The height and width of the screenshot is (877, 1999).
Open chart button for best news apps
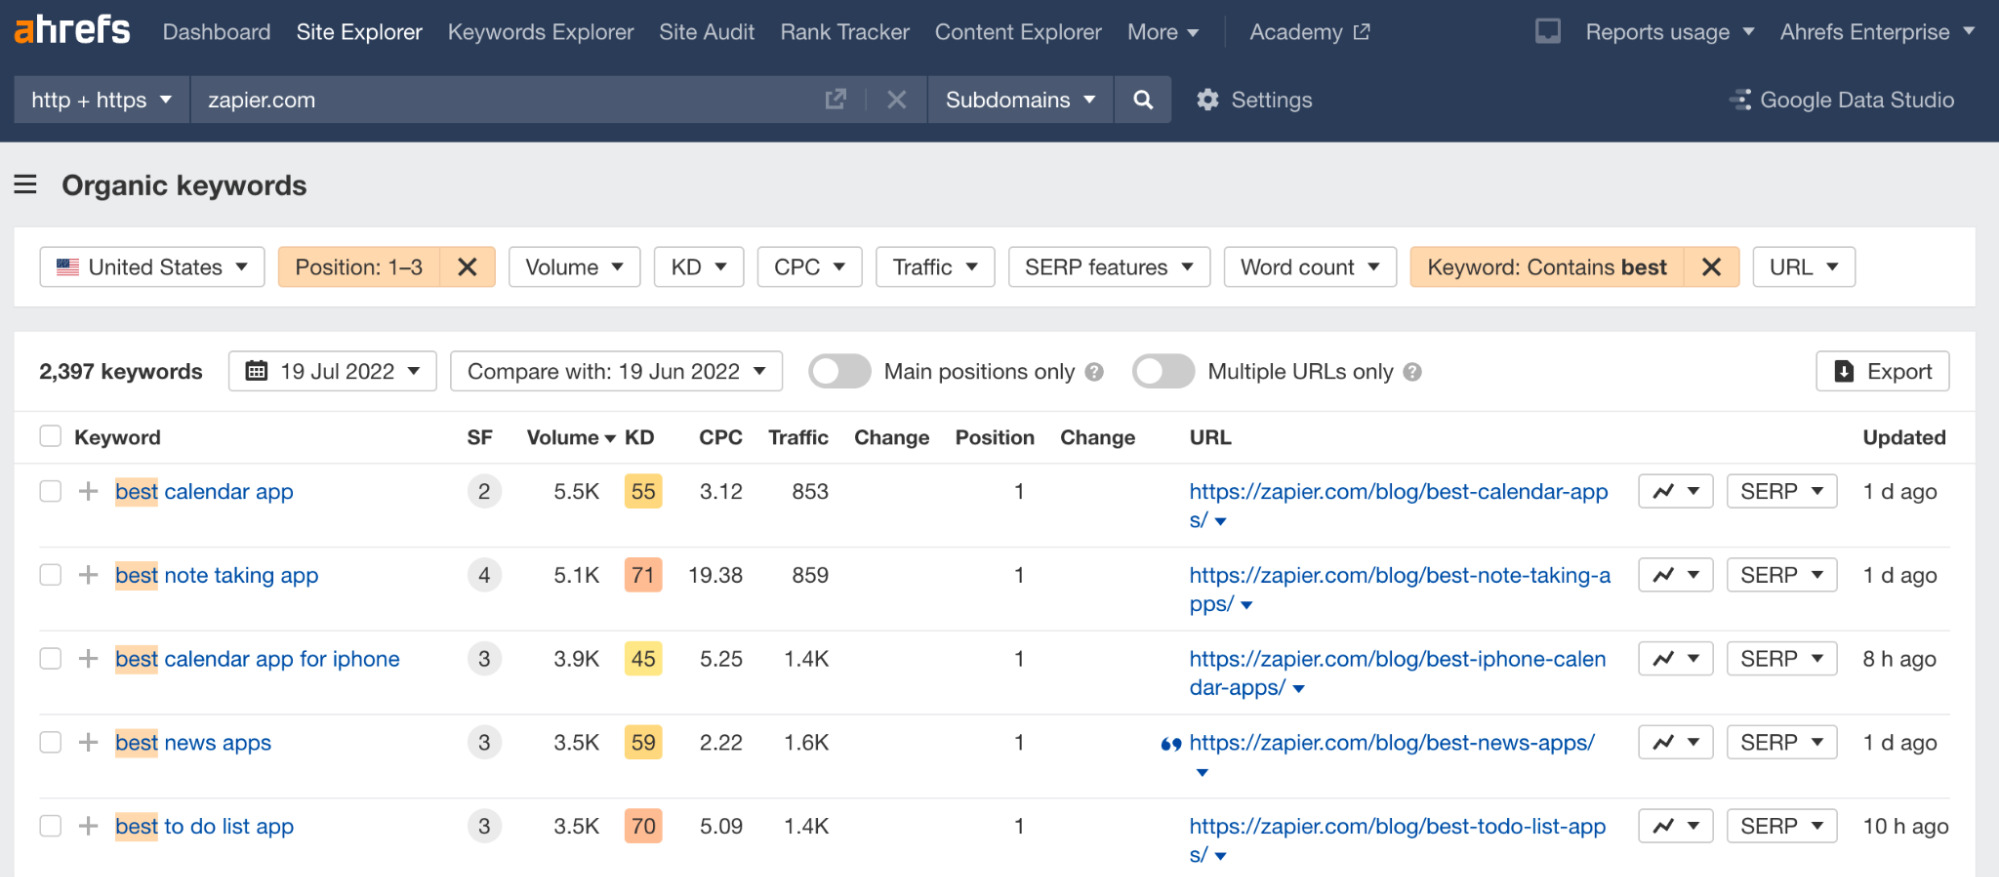1675,742
